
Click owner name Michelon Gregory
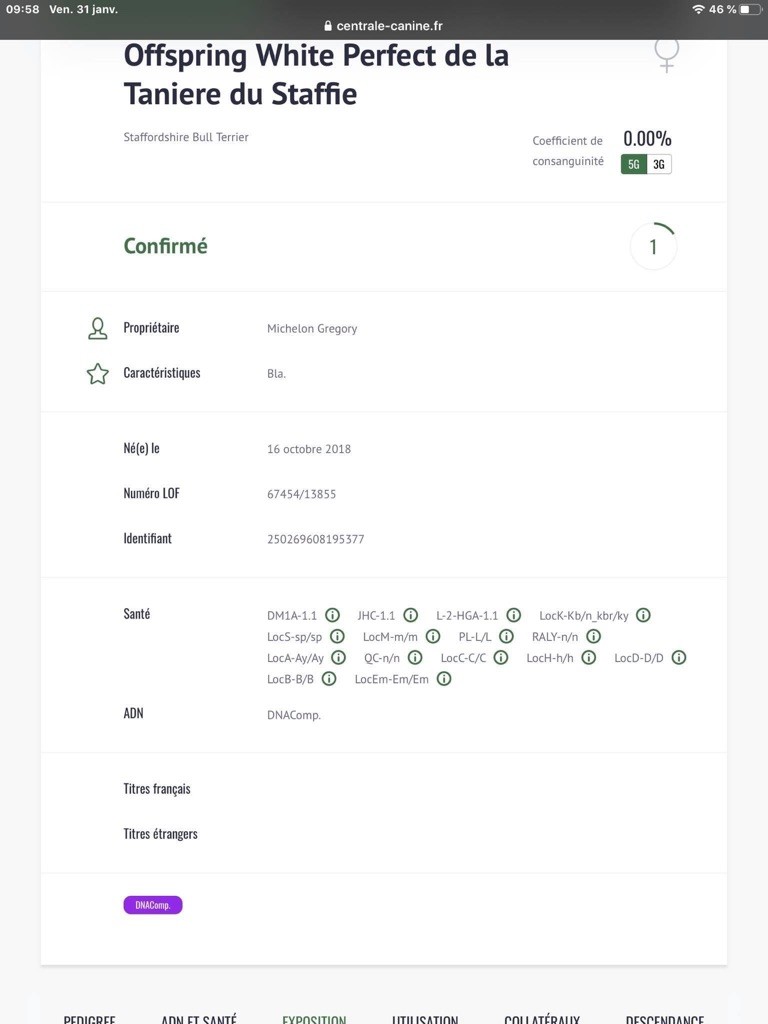[x=312, y=328]
